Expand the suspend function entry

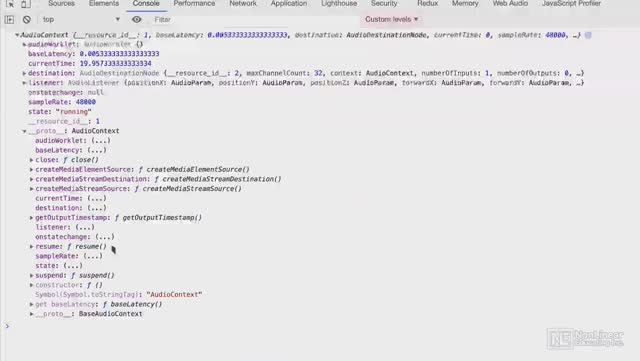pos(31,276)
